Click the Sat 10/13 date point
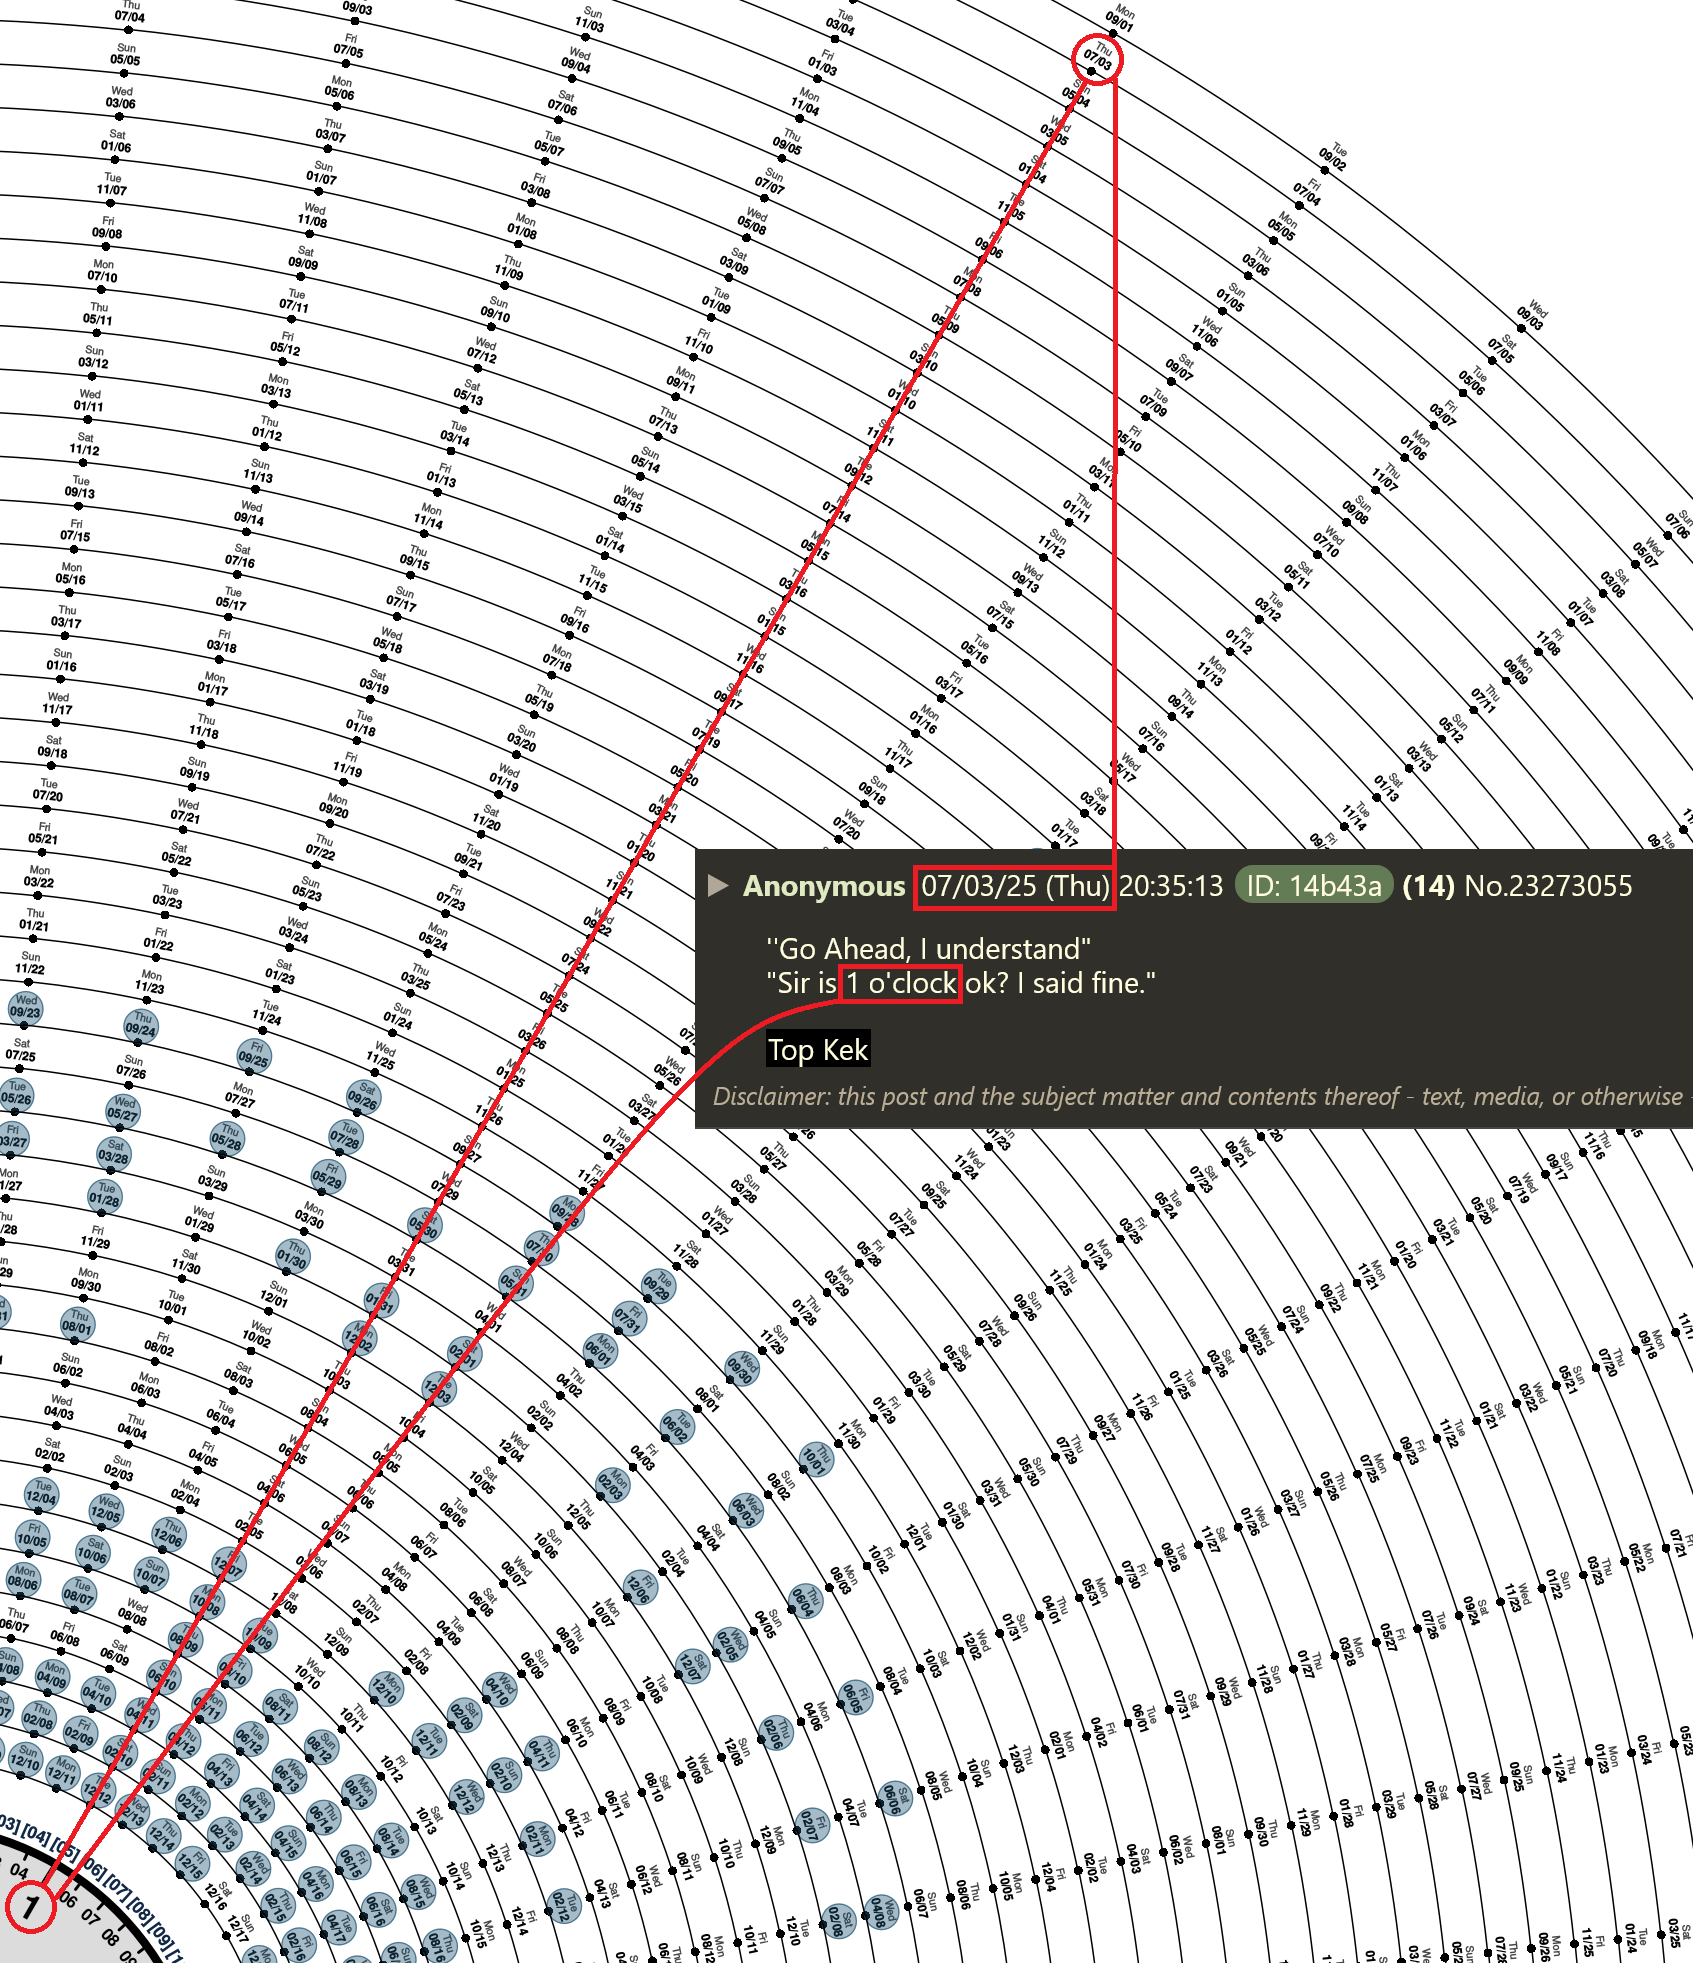This screenshot has height=1963, width=1693. pyautogui.click(x=415, y=1827)
